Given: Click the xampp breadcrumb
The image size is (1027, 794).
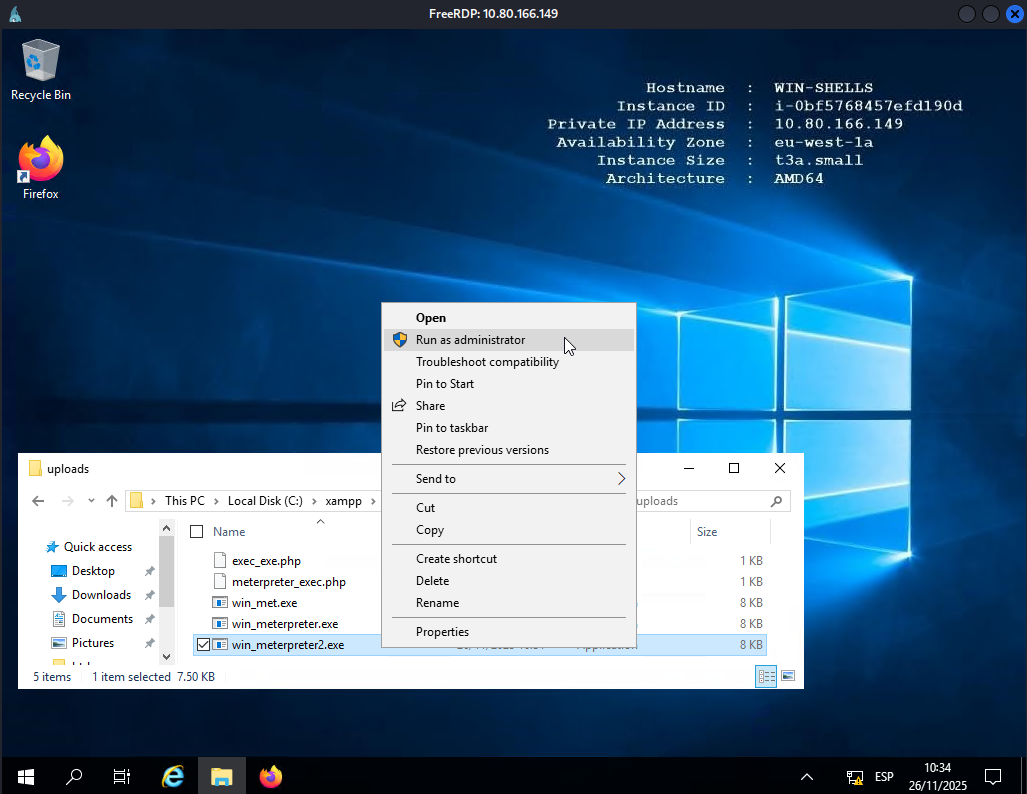Looking at the screenshot, I should pos(343,501).
